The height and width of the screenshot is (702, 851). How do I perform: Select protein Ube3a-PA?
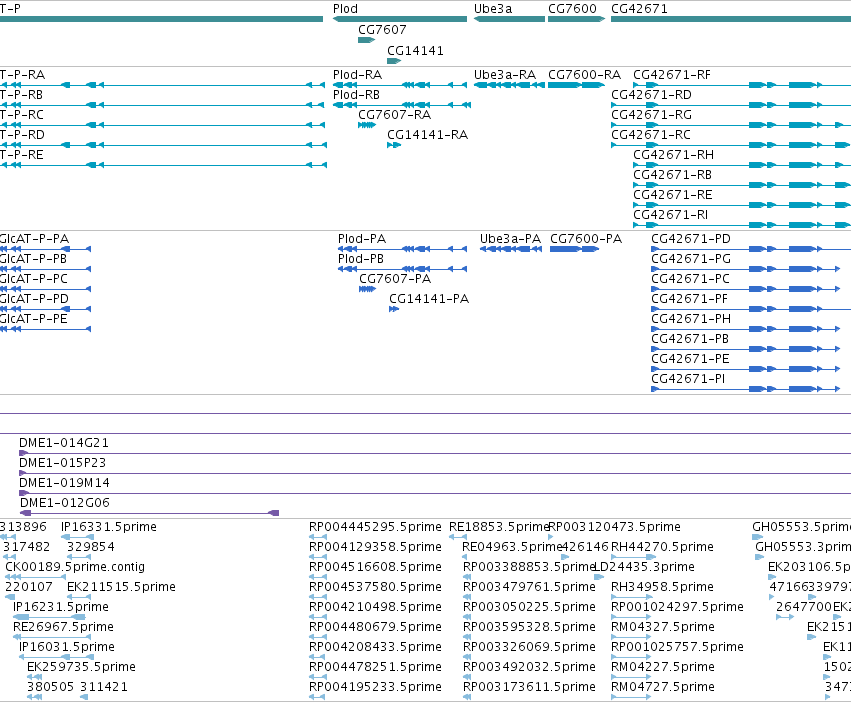point(510,239)
